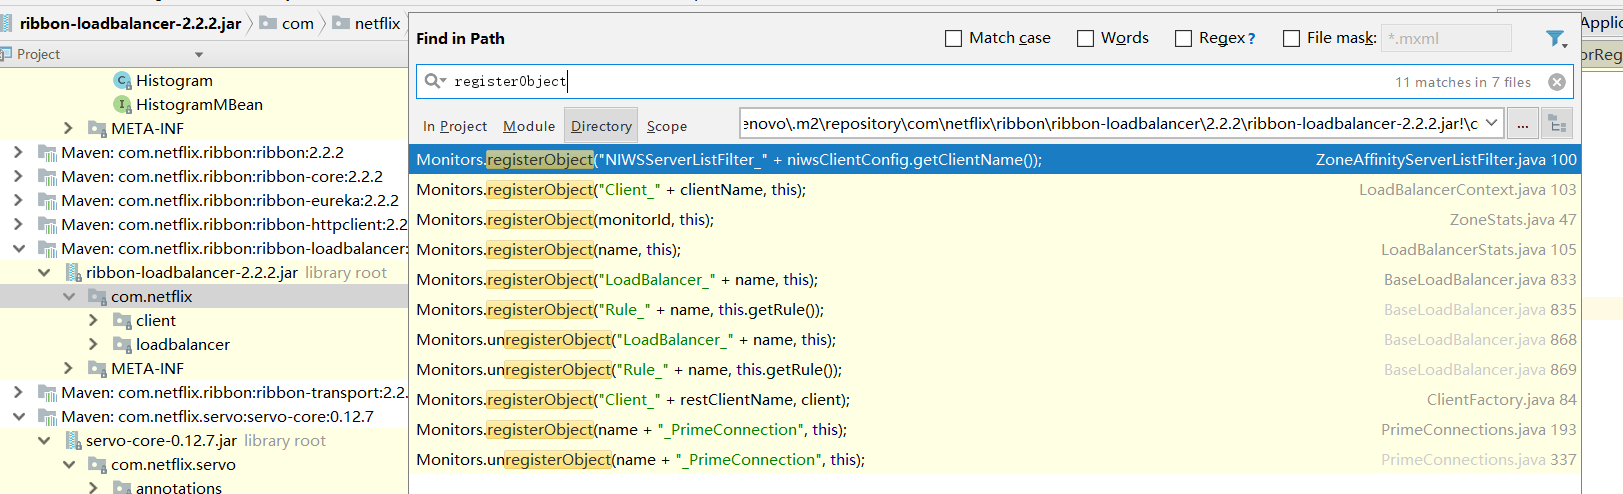Click the ribbon-loadbalancer-2.2.2.jar library icon in tree

click(73, 272)
